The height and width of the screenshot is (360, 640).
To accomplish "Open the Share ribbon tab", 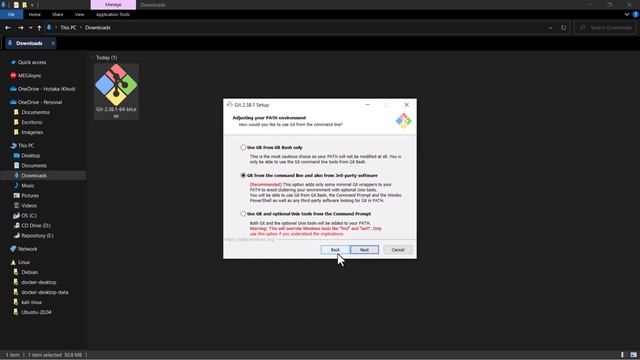I will tap(58, 14).
